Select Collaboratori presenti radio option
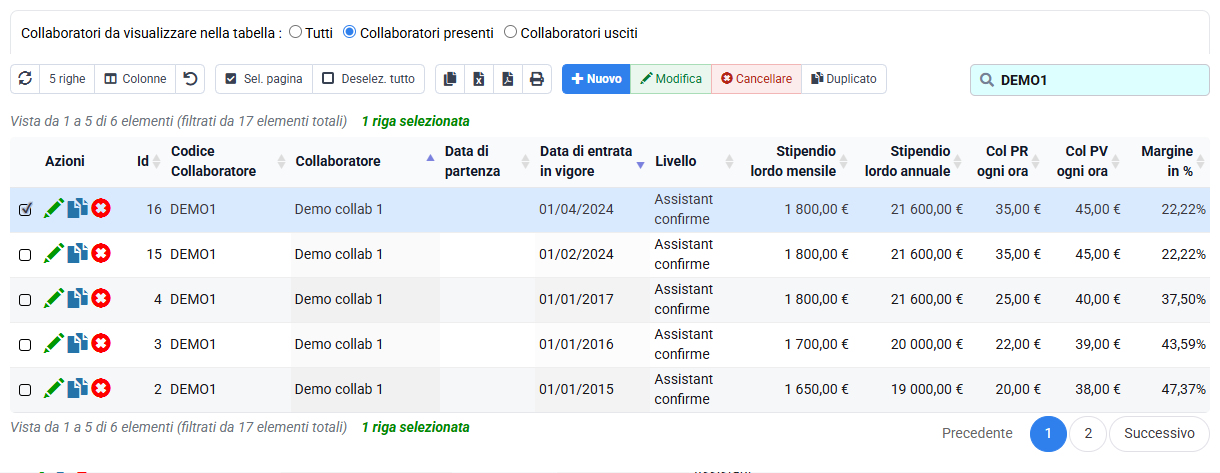 [349, 32]
